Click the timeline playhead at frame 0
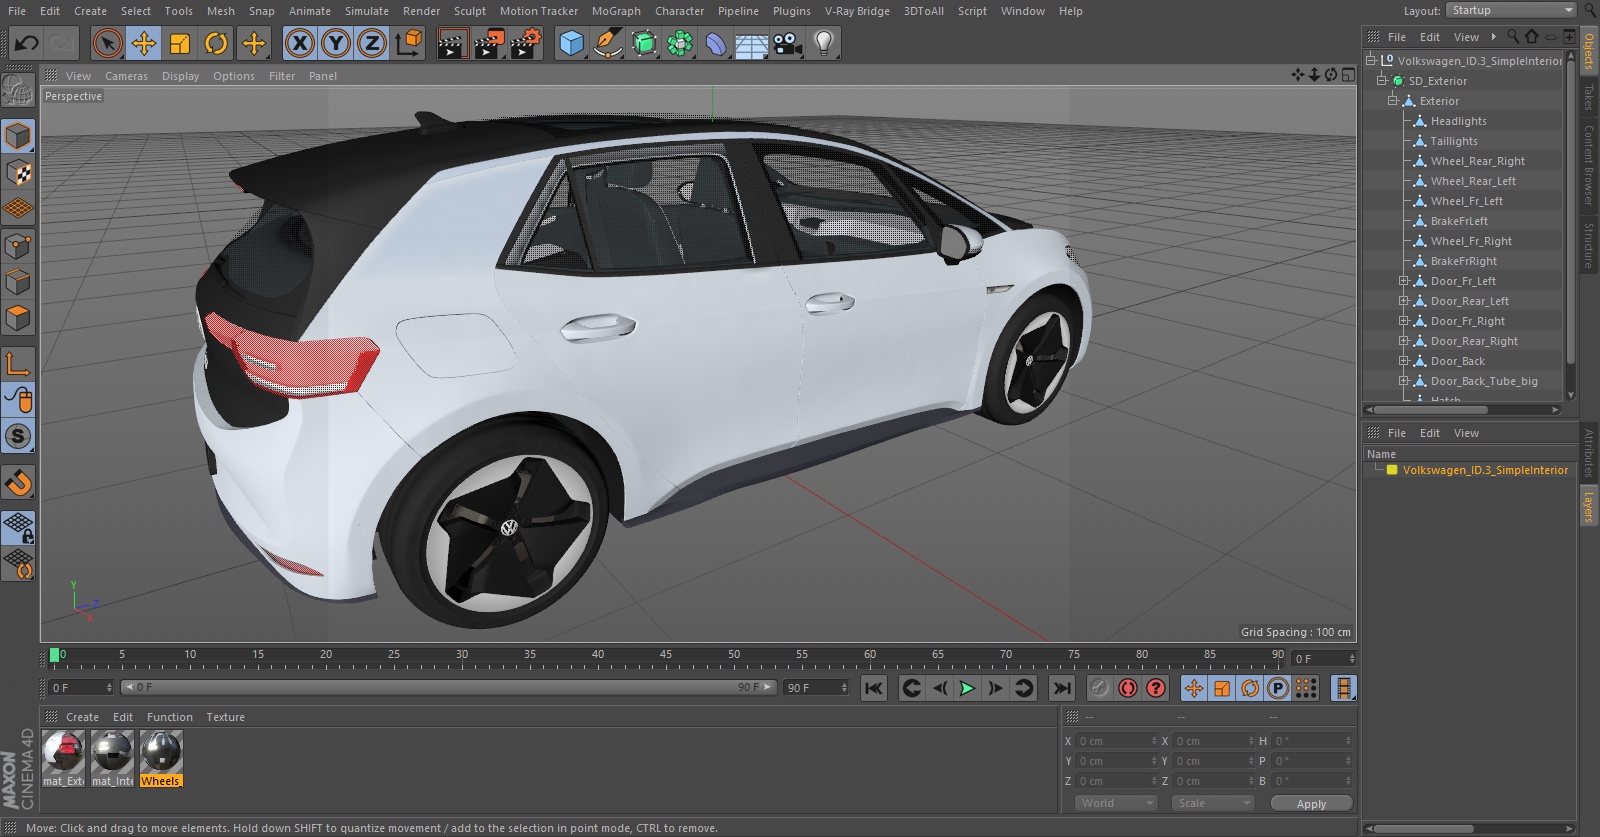This screenshot has height=837, width=1600. coord(55,655)
